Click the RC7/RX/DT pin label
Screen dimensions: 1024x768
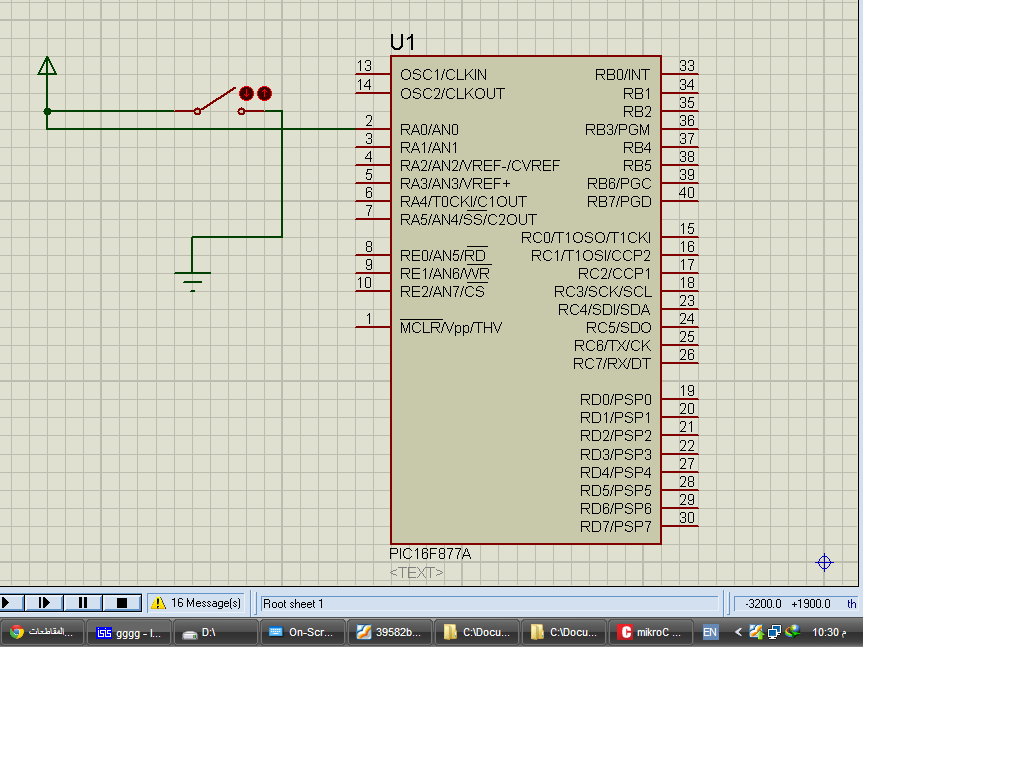(x=612, y=364)
